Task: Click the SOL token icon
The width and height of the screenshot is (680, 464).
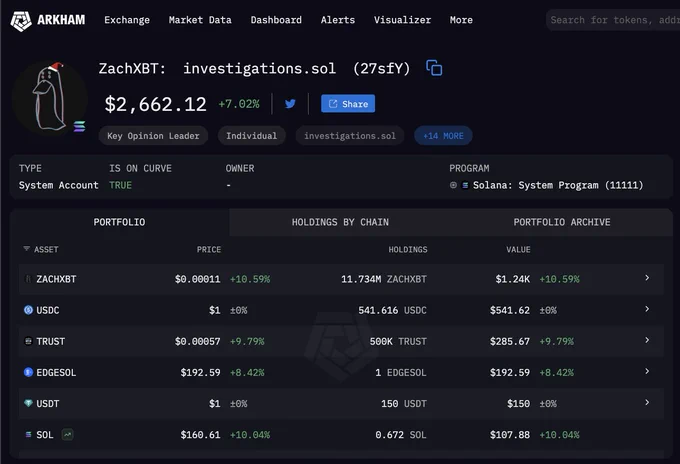Action: pyautogui.click(x=28, y=435)
